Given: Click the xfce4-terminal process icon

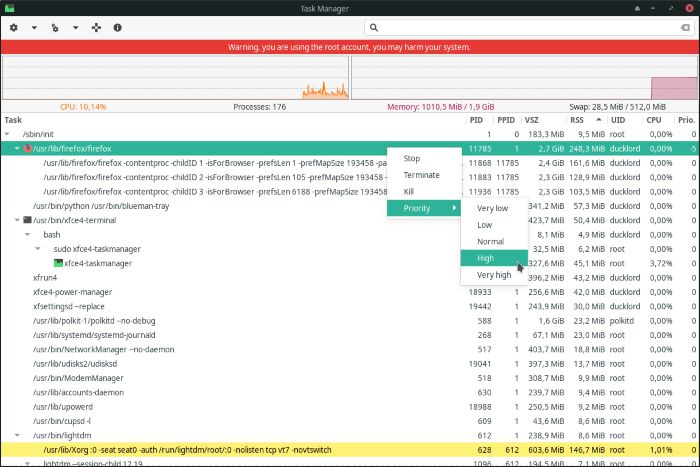Looking at the screenshot, I should (x=27, y=220).
